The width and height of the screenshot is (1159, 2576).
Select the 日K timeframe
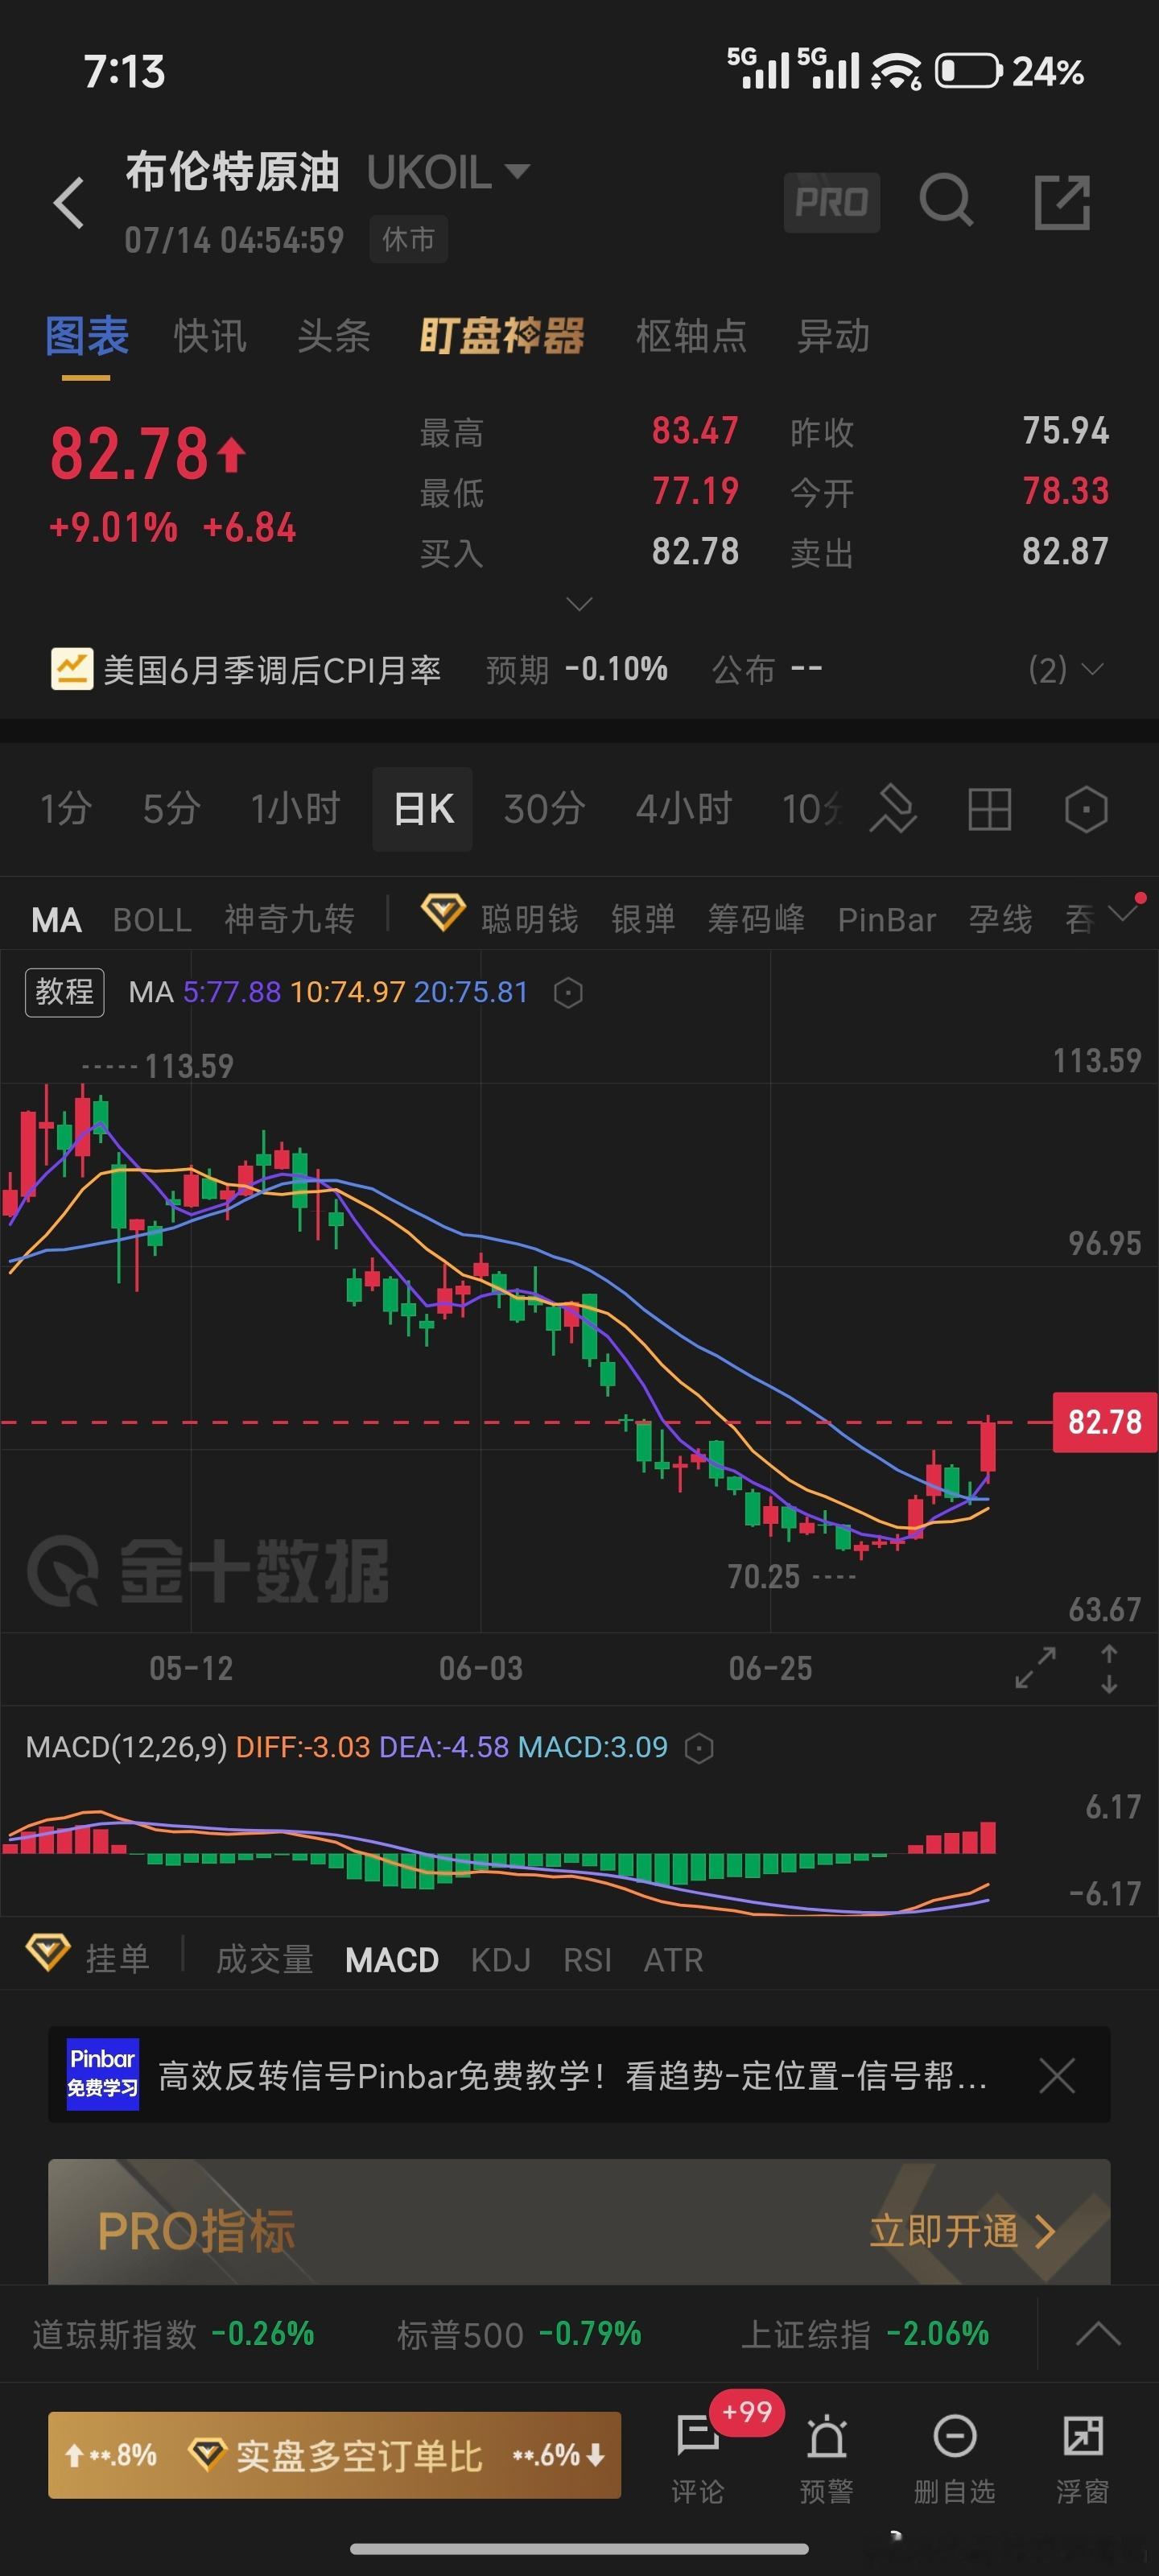point(423,809)
